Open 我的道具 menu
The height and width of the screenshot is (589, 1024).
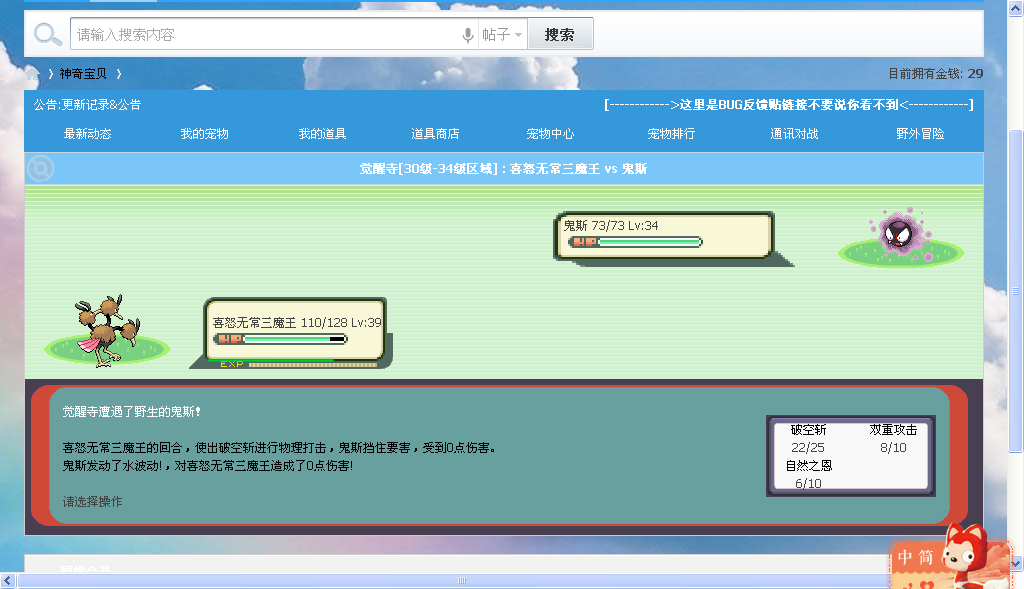click(x=322, y=134)
